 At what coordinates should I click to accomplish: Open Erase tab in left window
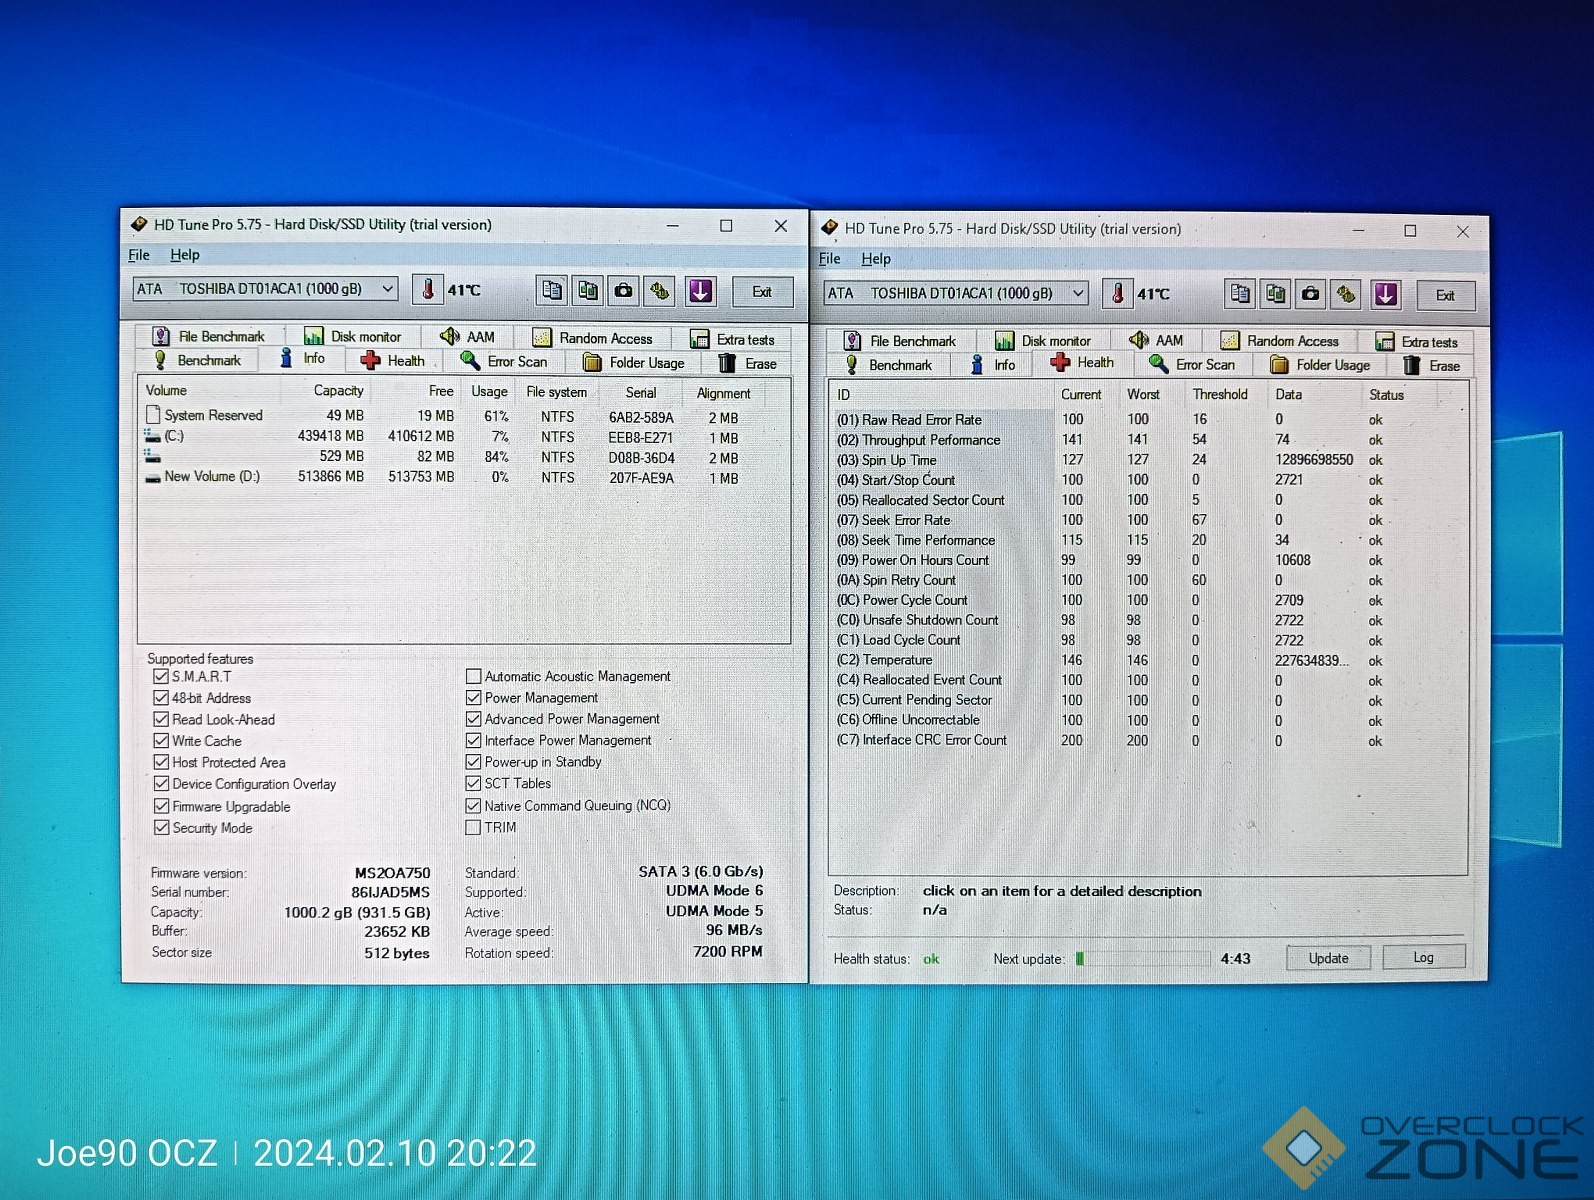(748, 364)
